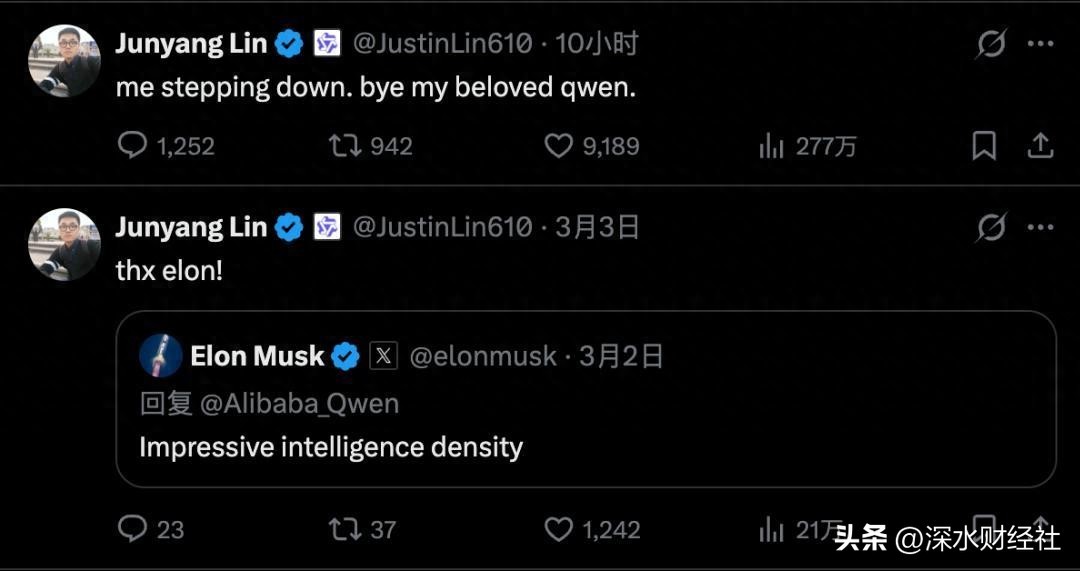Viewport: 1080px width, 571px height.
Task: Expand more options on "thx elon!" tweet
Action: [x=1041, y=228]
